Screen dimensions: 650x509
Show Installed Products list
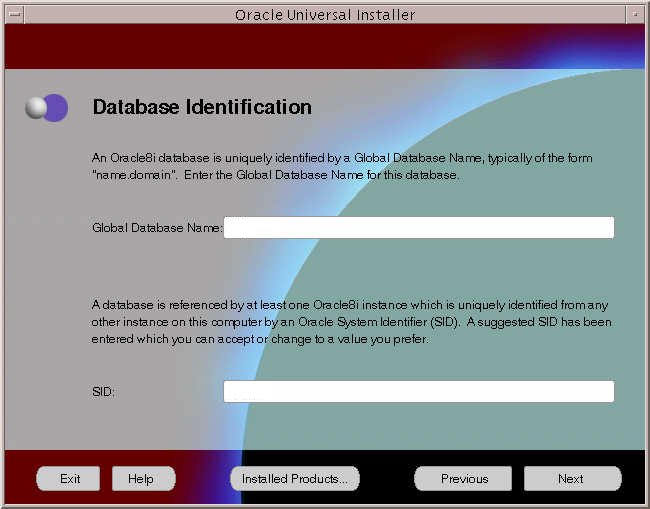tap(295, 479)
